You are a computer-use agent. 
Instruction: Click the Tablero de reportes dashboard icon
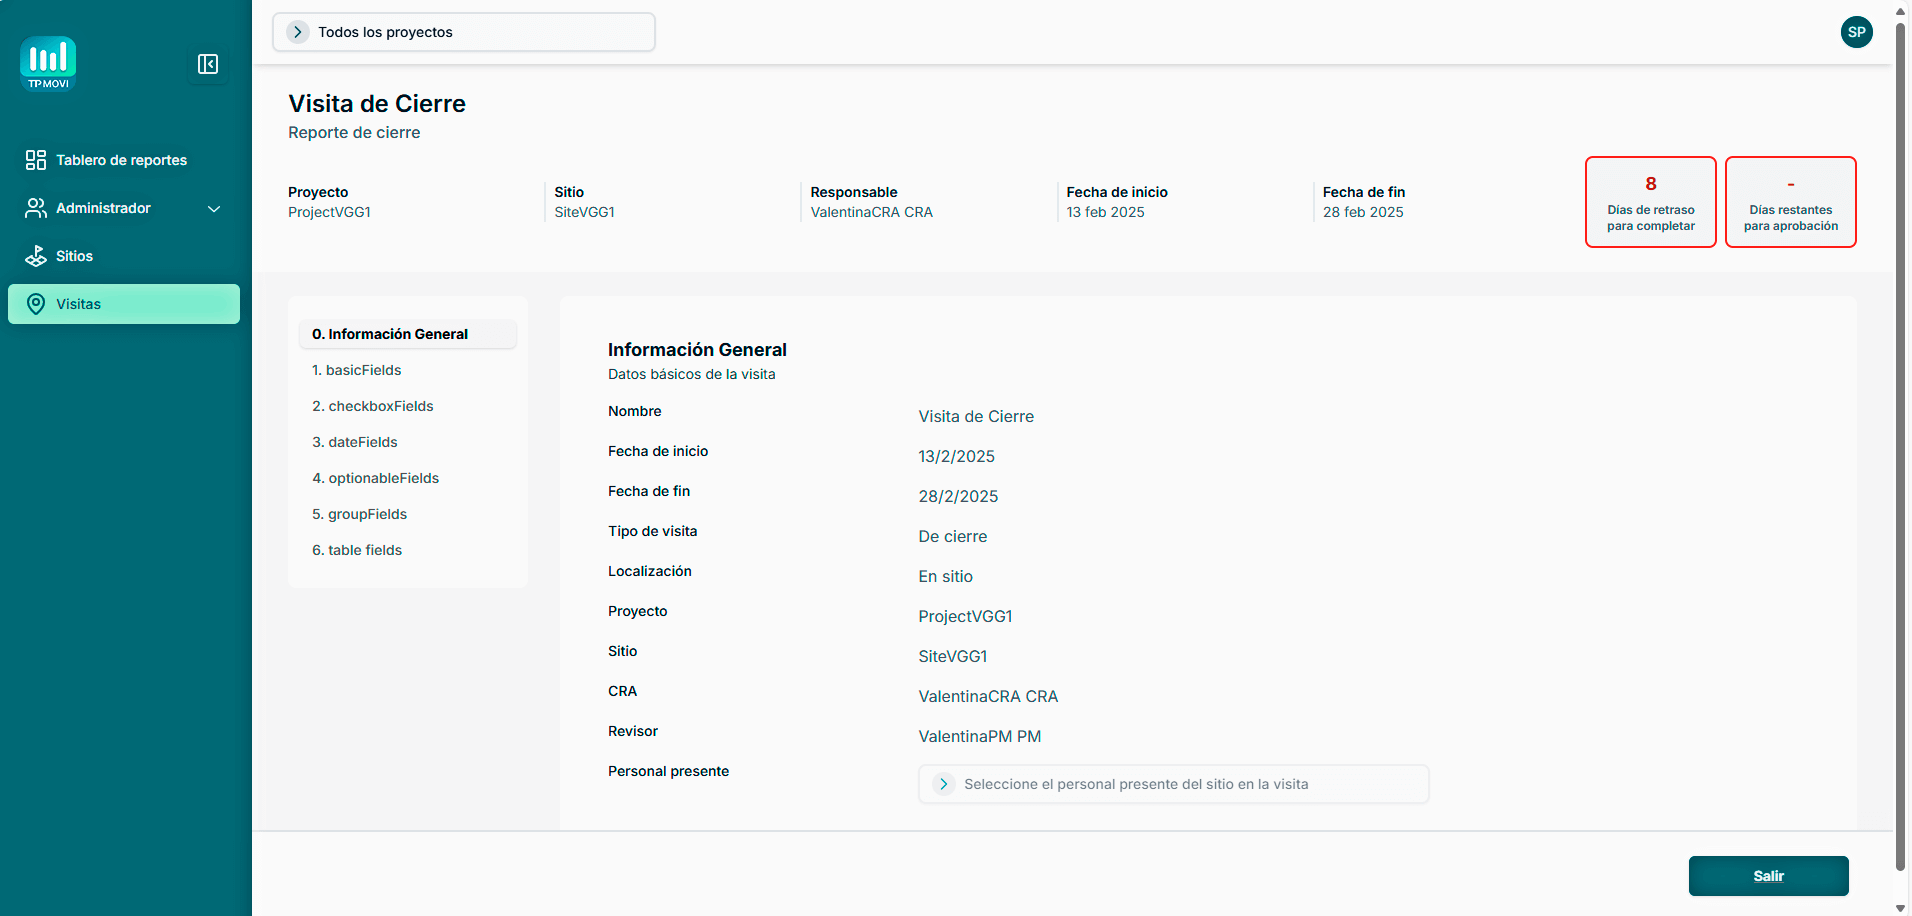tap(36, 160)
